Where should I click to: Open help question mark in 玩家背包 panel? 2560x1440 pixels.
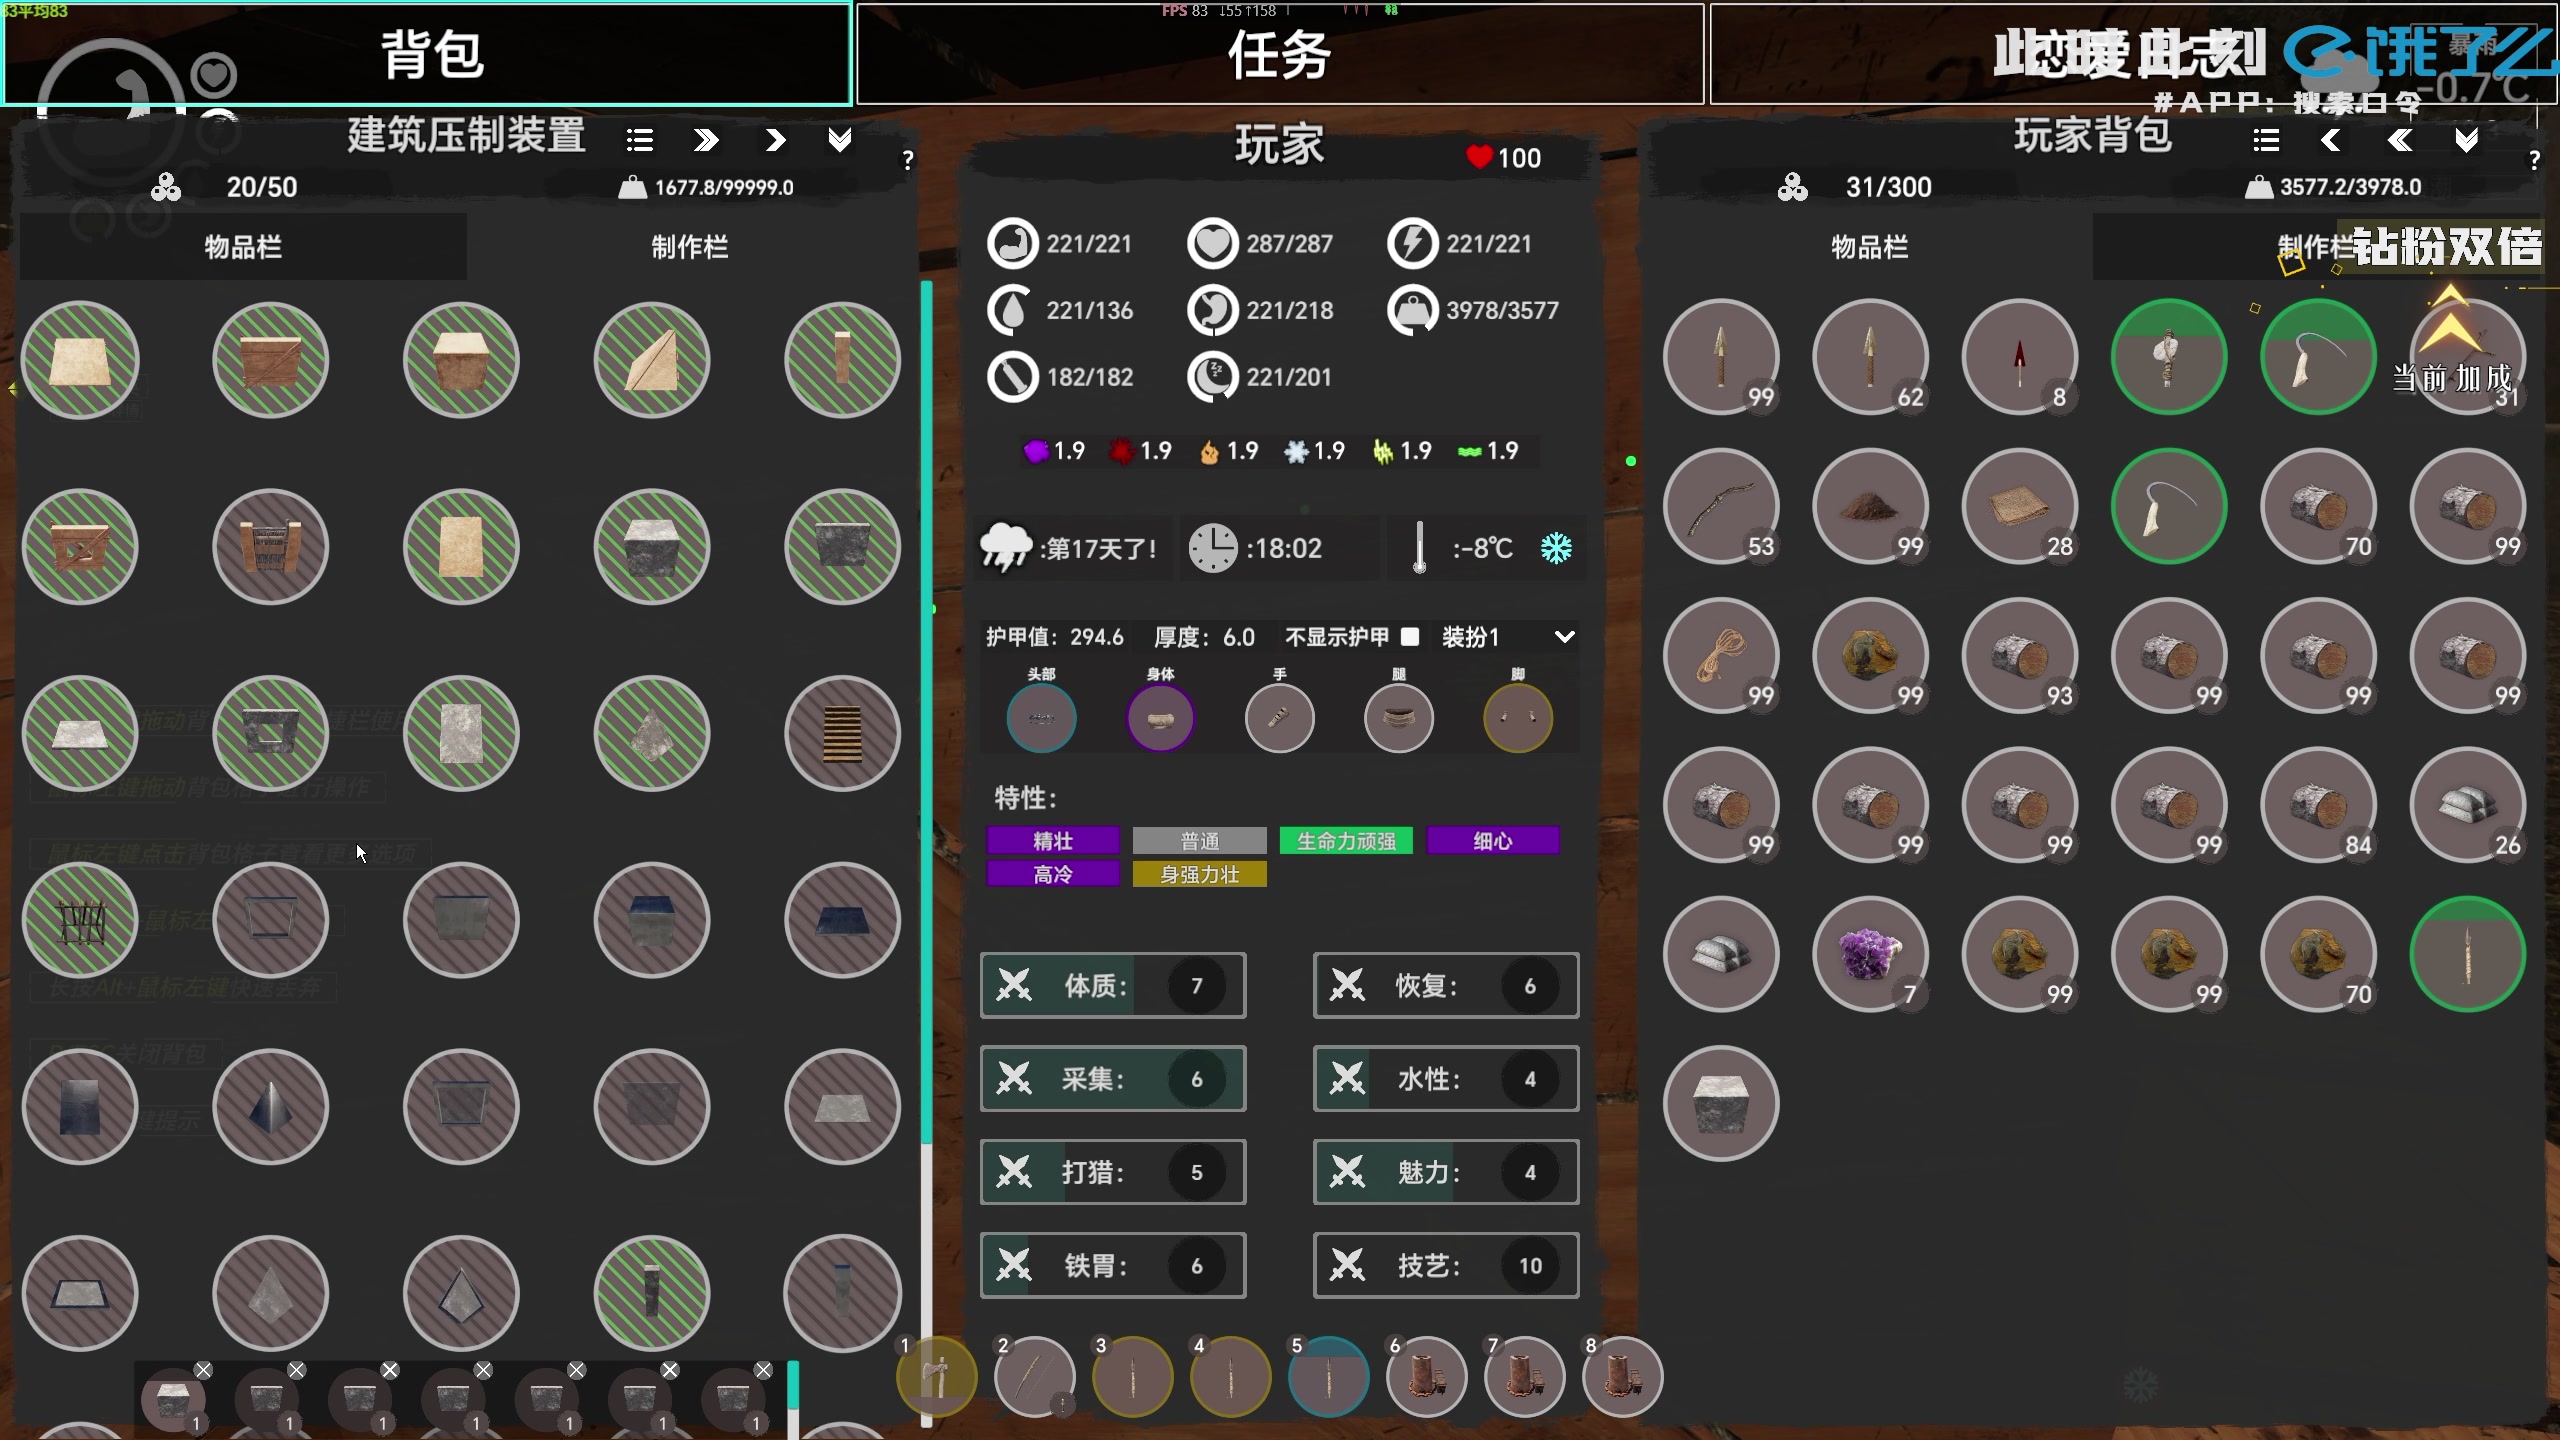2534,160
